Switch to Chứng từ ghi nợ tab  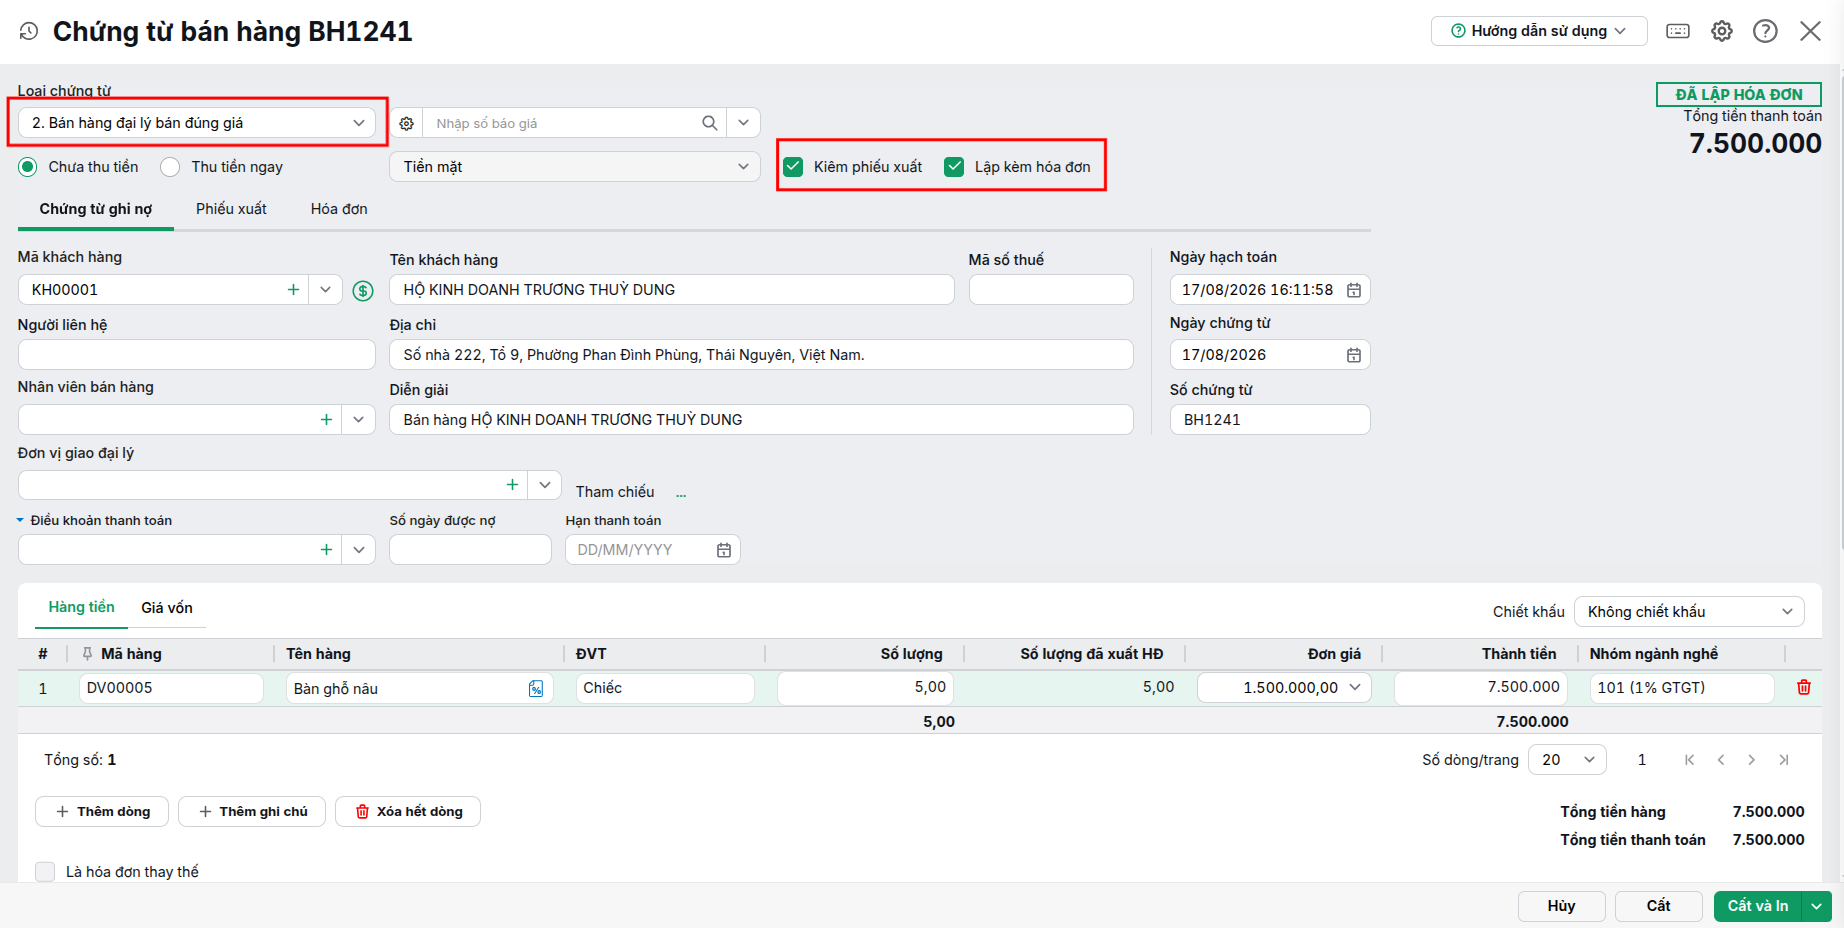pyautogui.click(x=96, y=209)
